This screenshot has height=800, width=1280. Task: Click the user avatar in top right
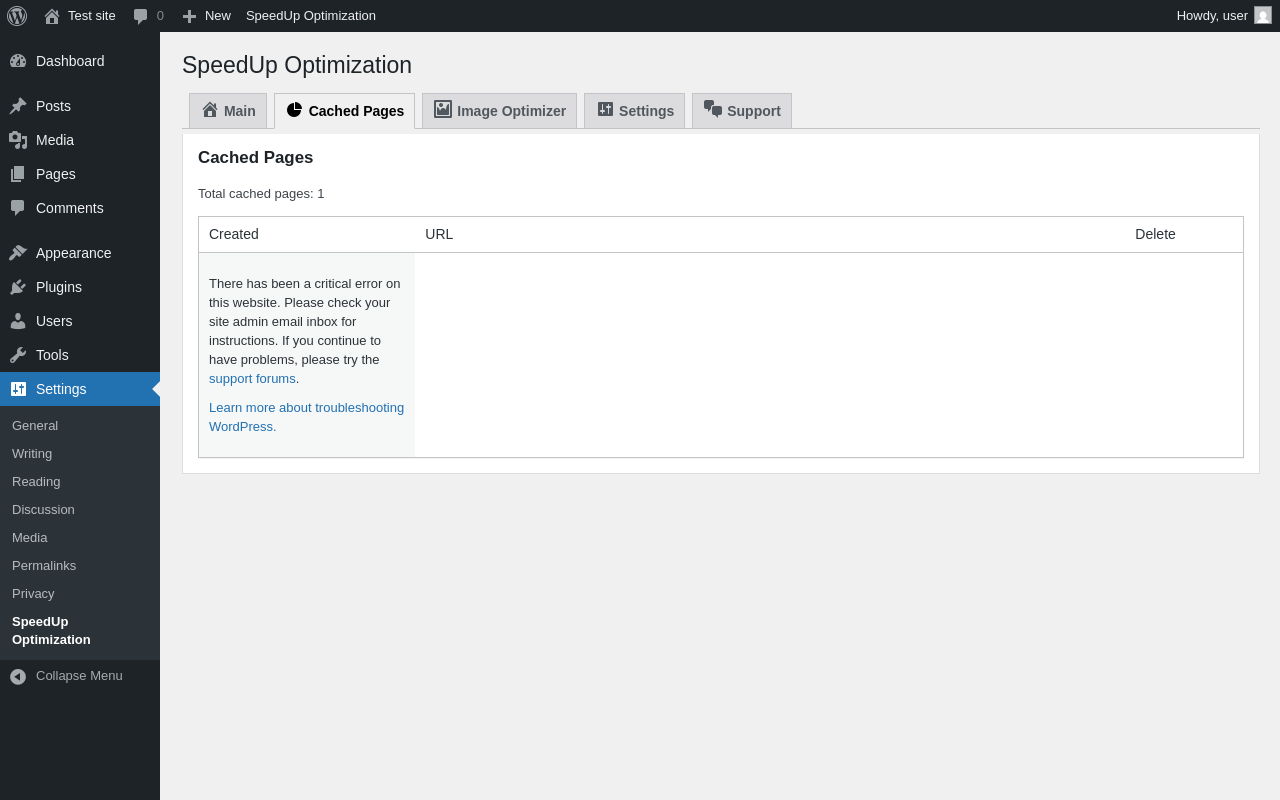click(1263, 15)
